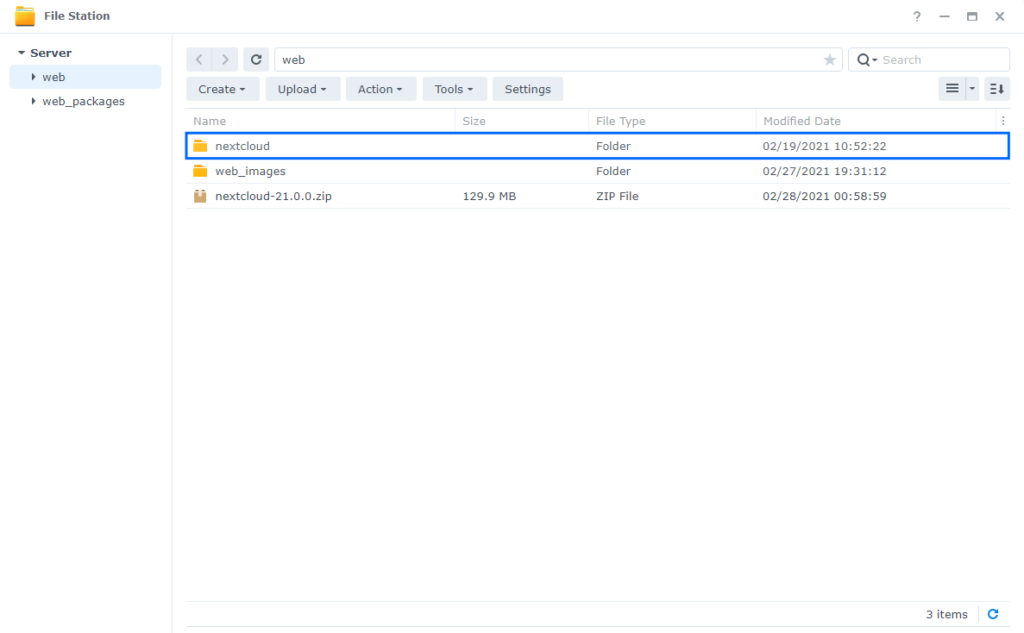Viewport: 1024px width, 633px height.
Task: Open column options via the three-dot icon
Action: point(1003,120)
